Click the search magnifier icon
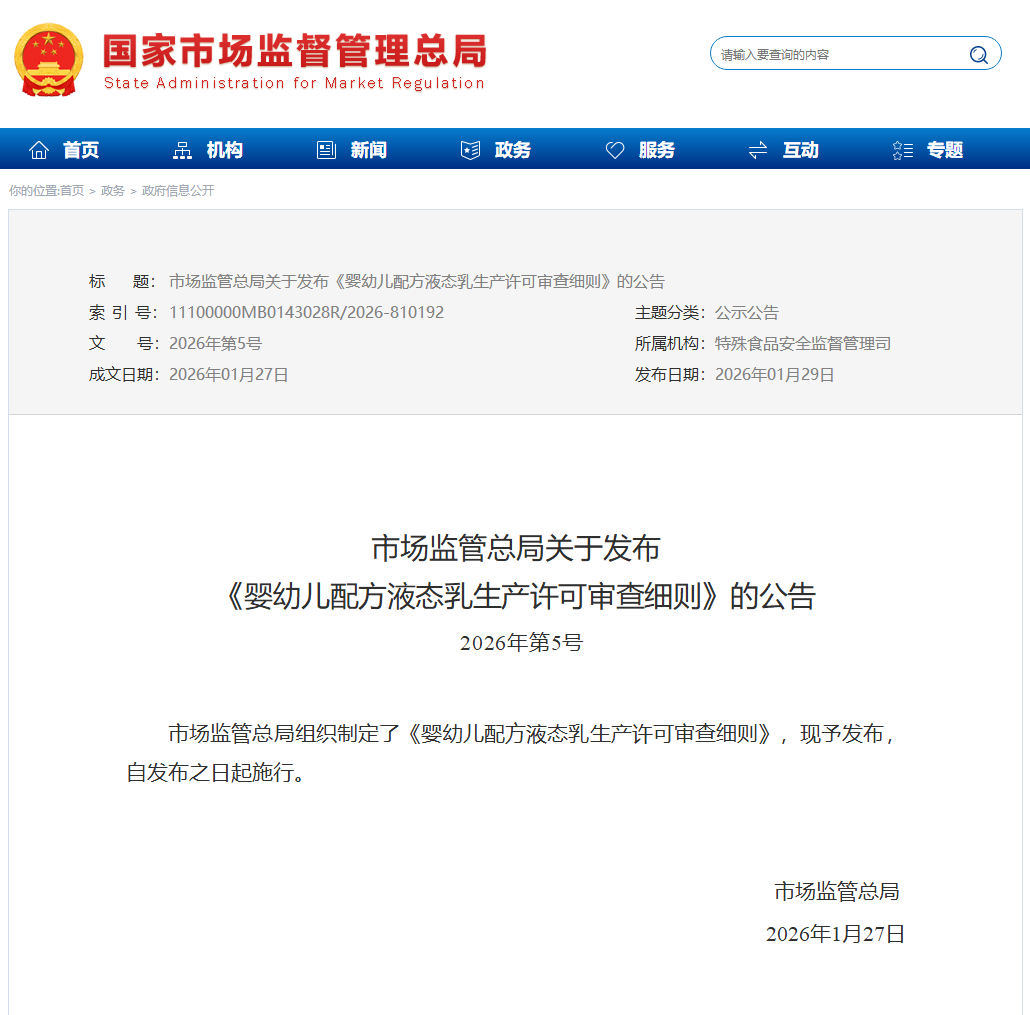The height and width of the screenshot is (1015, 1030). tap(978, 54)
